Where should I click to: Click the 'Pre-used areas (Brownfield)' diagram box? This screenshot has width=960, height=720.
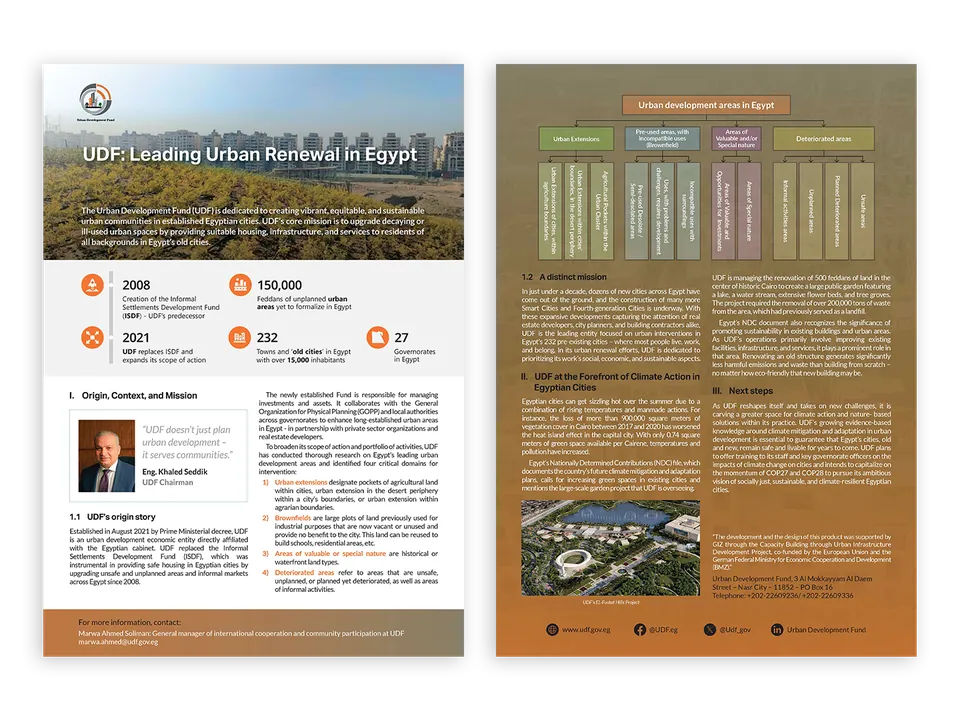pos(662,139)
